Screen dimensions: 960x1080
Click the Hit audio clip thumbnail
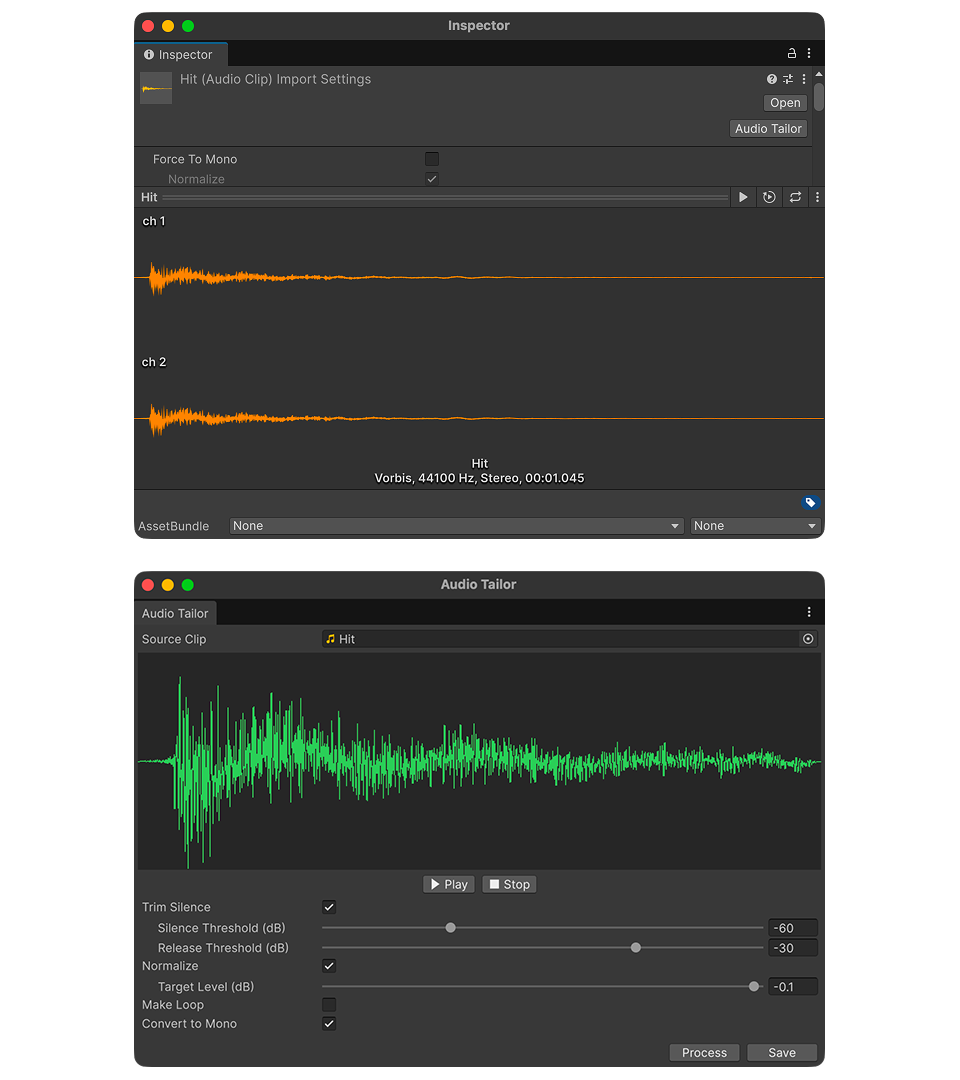[x=156, y=88]
